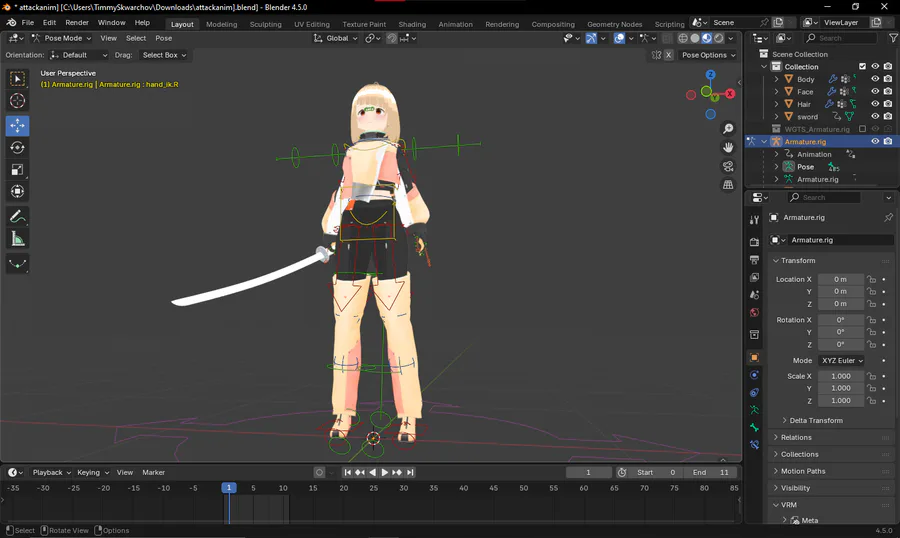
Task: Open rotation Mode XYZ Euler dropdown
Action: point(841,361)
